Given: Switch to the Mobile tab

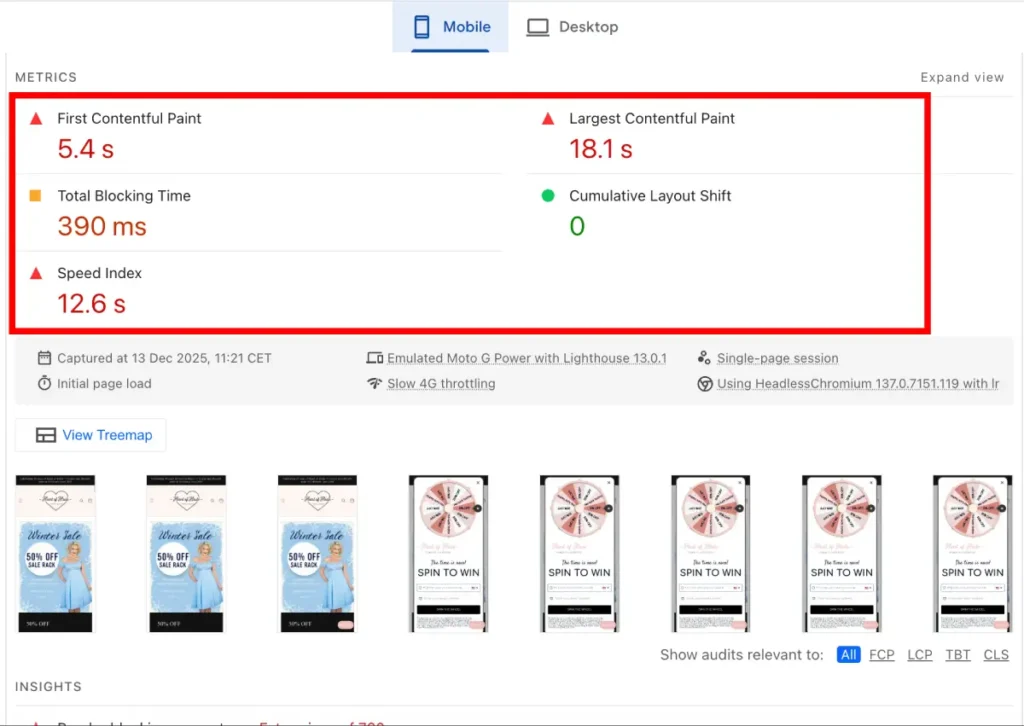Looking at the screenshot, I should 450,27.
